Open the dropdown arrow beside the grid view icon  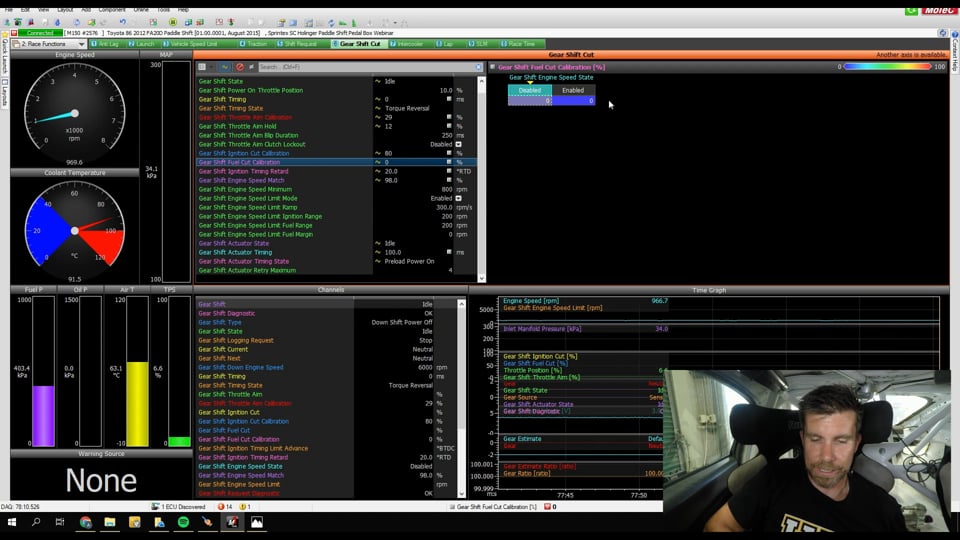pos(211,67)
